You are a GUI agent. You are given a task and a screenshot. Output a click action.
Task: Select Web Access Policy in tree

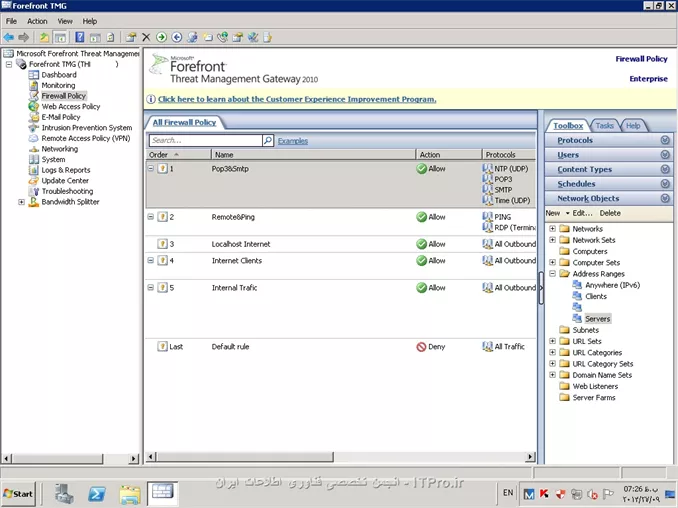(x=71, y=107)
